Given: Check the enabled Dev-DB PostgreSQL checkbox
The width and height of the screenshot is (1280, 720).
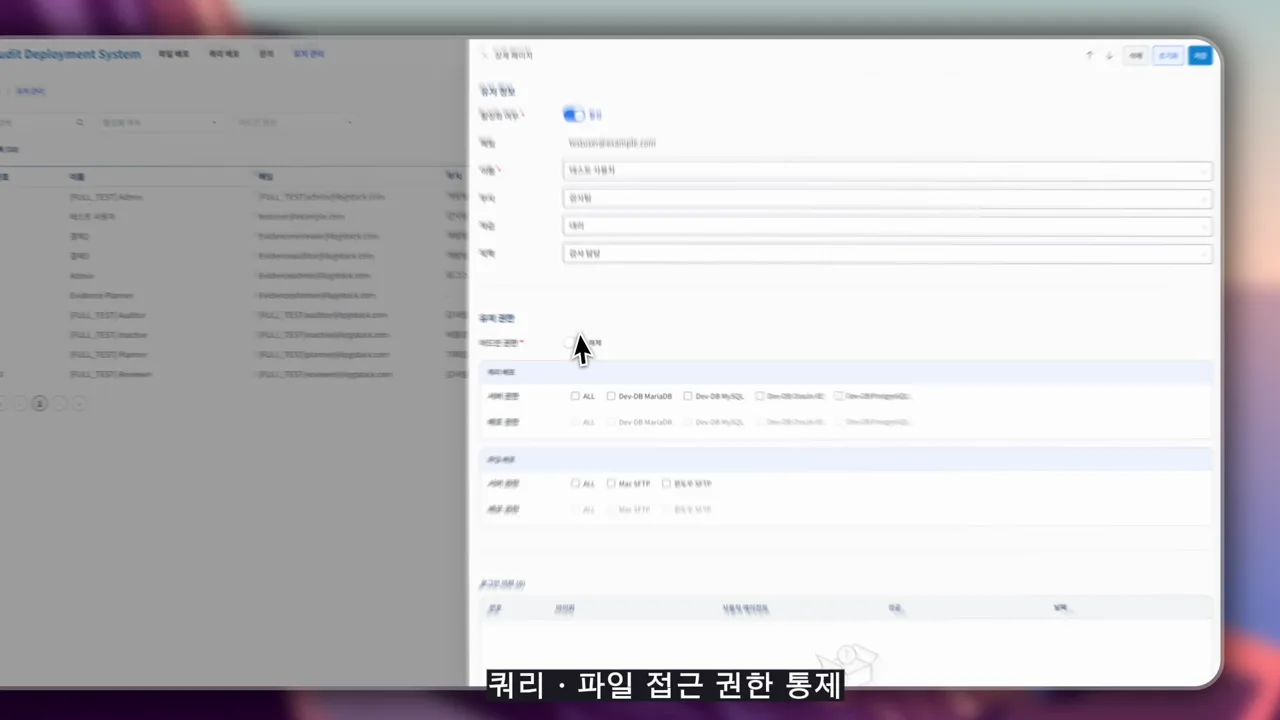Looking at the screenshot, I should (838, 396).
